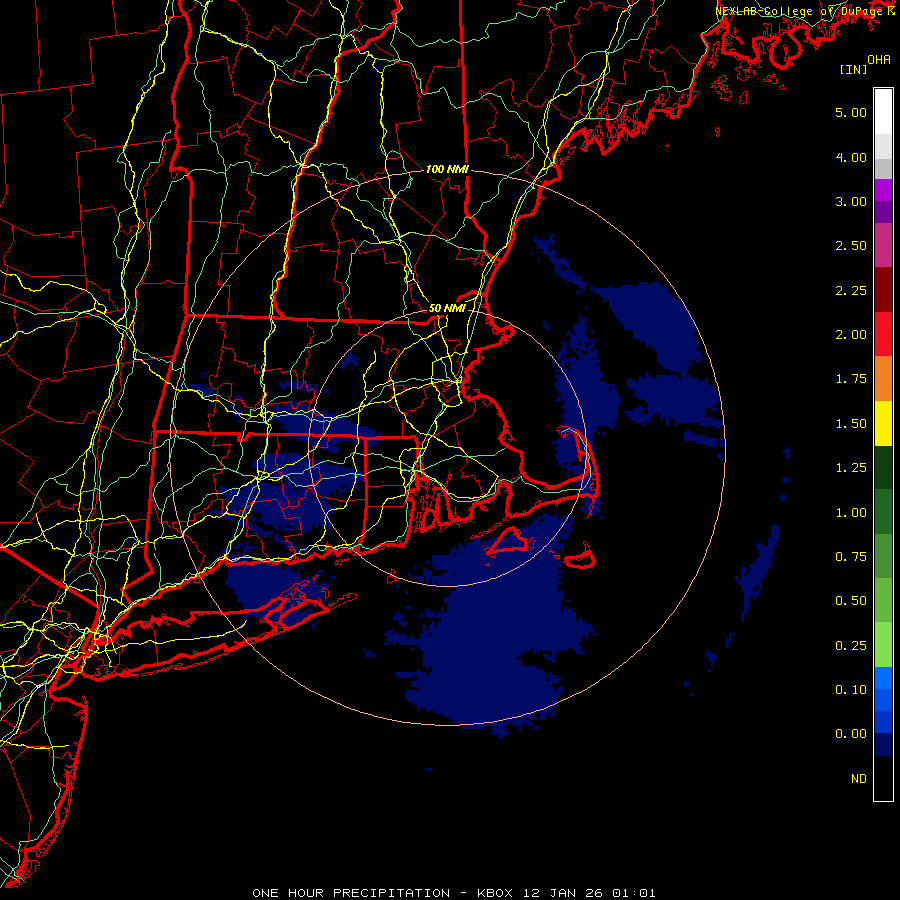
Task: Select the 50 NMI range ring label
Action: pos(447,308)
